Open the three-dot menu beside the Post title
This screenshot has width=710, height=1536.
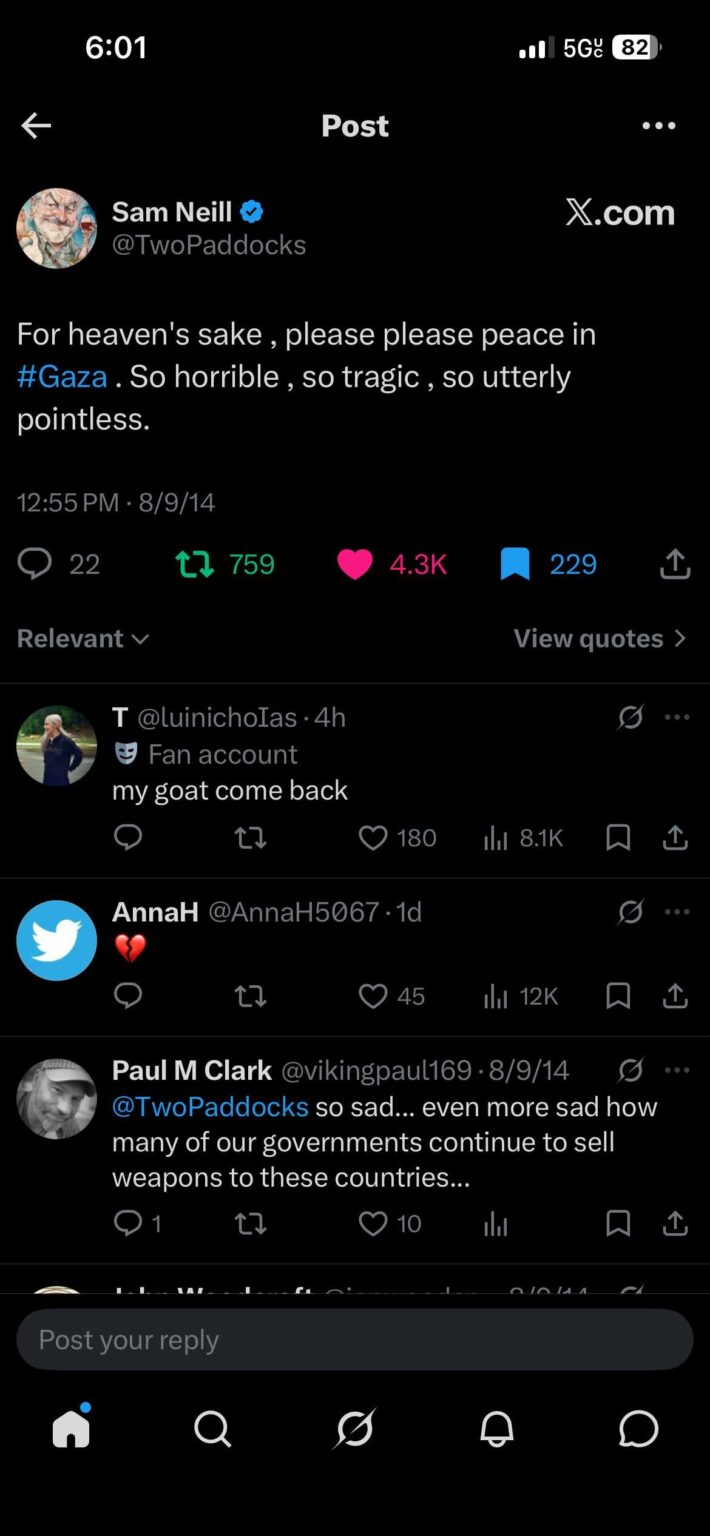[659, 125]
